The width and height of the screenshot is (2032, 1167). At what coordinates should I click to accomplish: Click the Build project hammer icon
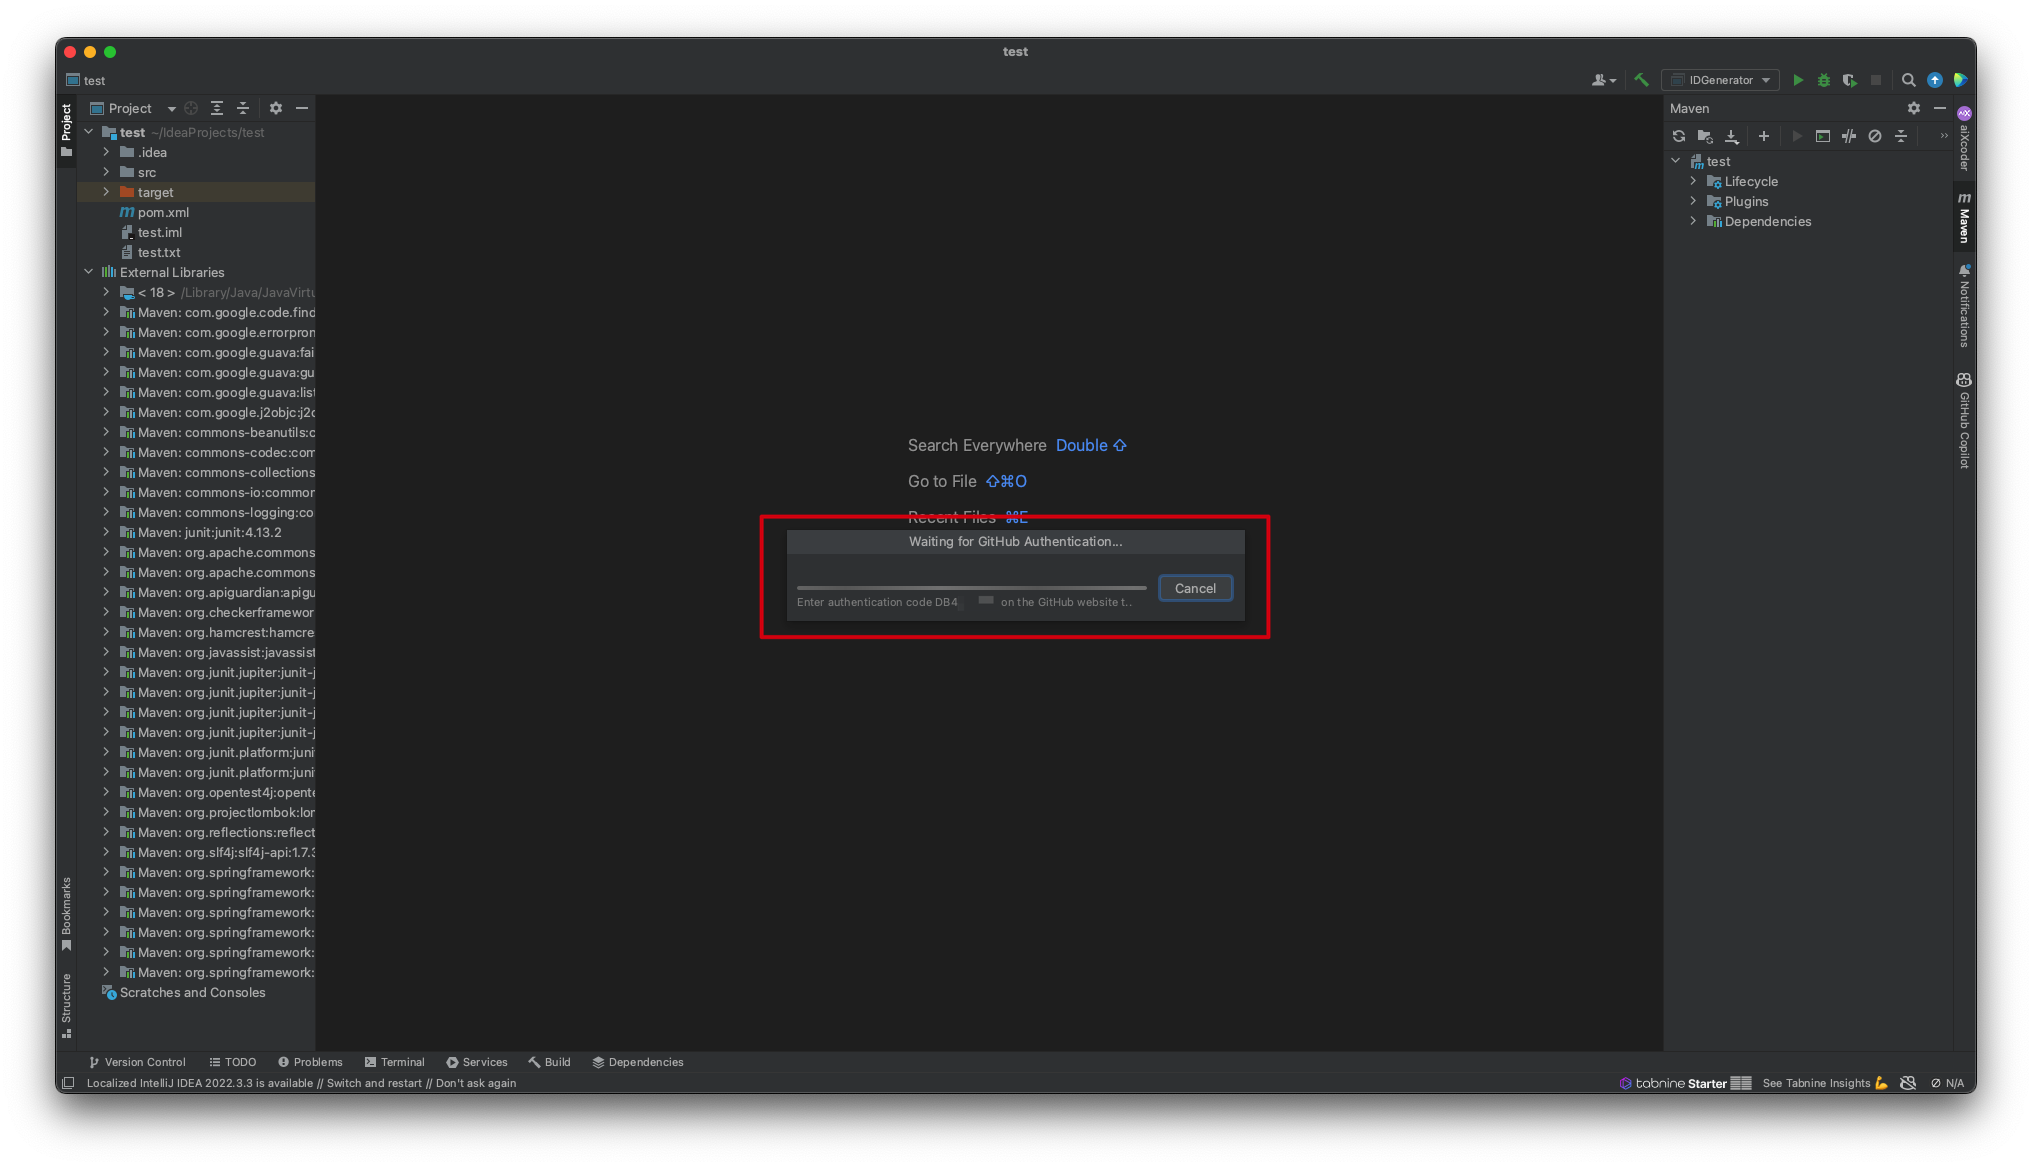click(1641, 80)
